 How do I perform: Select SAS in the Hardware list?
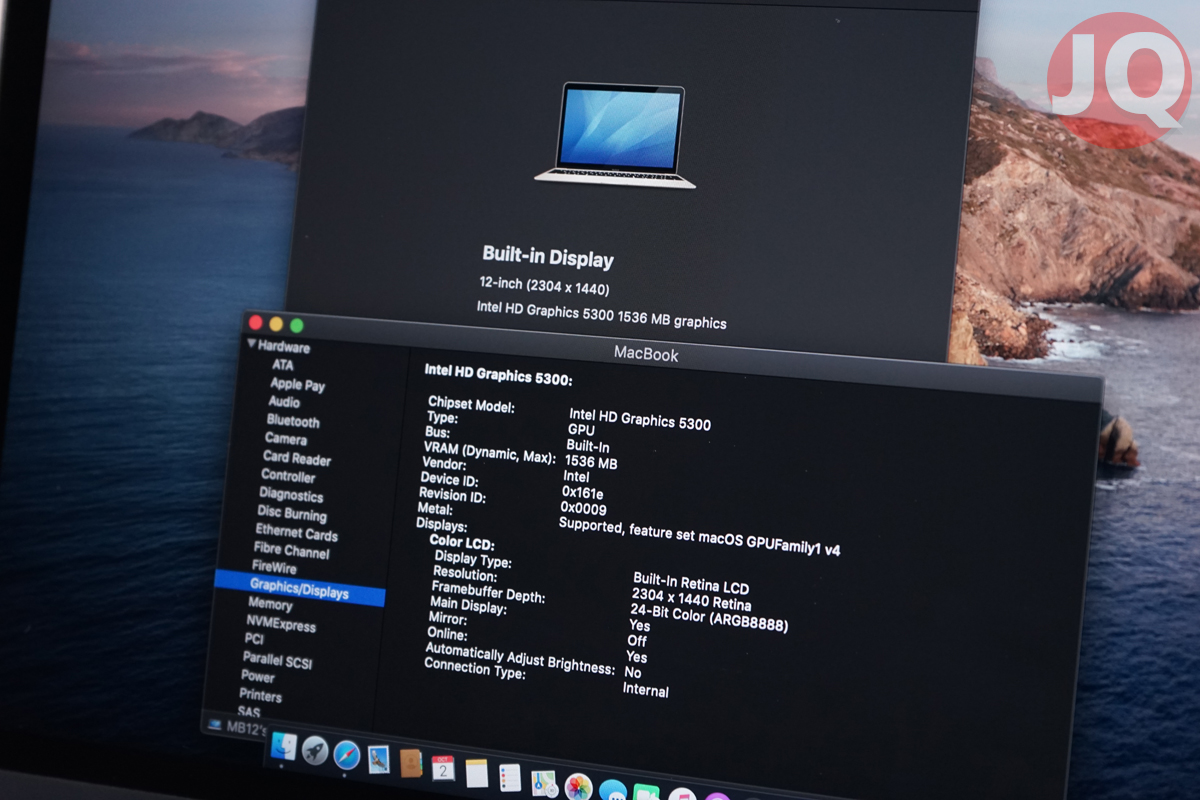click(x=249, y=712)
